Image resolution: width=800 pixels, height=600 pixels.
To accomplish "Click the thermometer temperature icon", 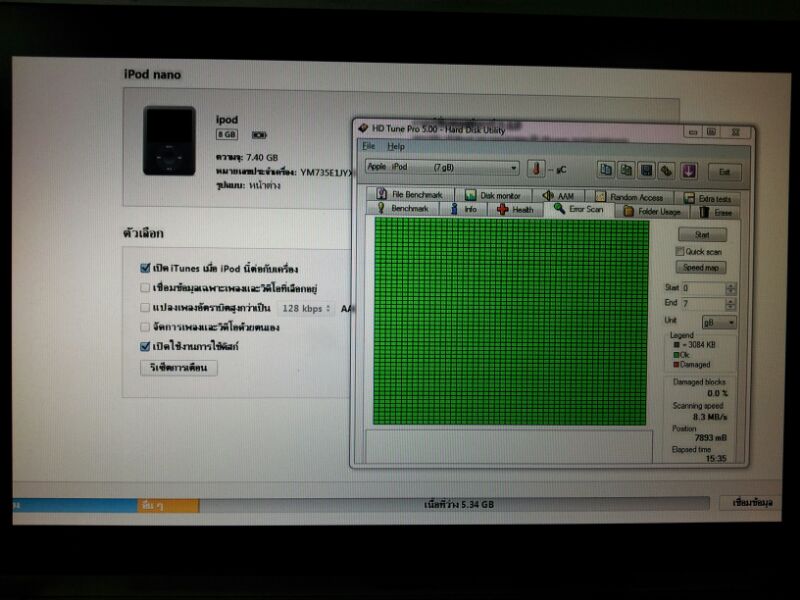I will point(536,168).
